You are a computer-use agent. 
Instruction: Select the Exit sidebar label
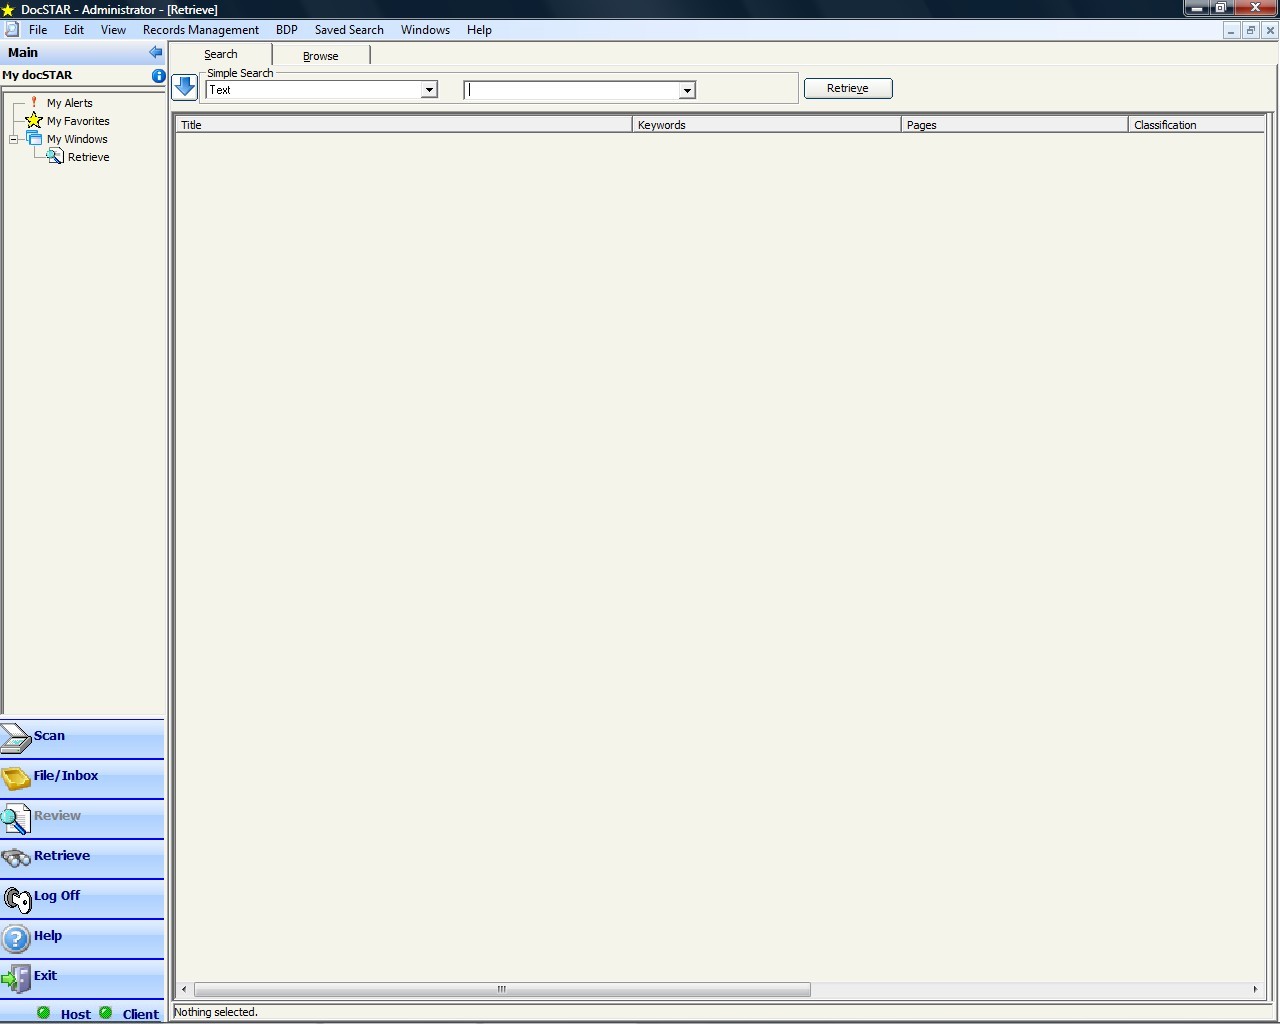click(x=46, y=975)
